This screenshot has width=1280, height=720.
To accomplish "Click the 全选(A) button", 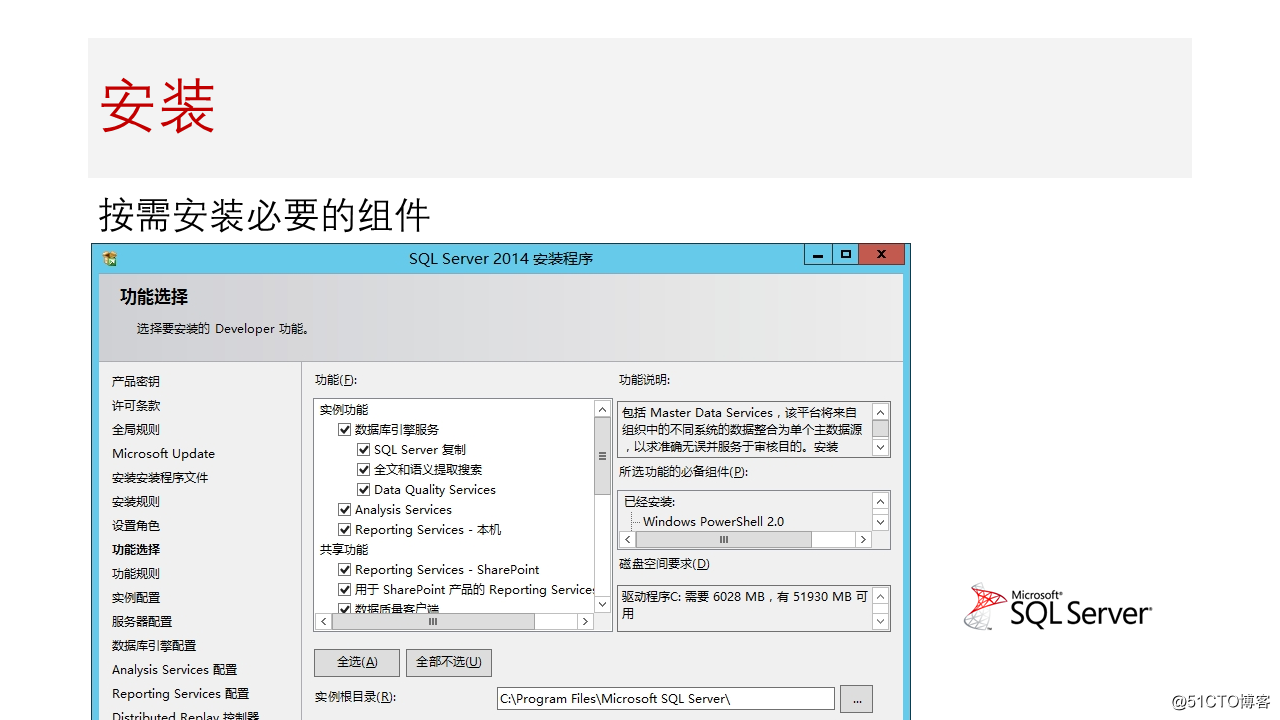I will [x=357, y=662].
